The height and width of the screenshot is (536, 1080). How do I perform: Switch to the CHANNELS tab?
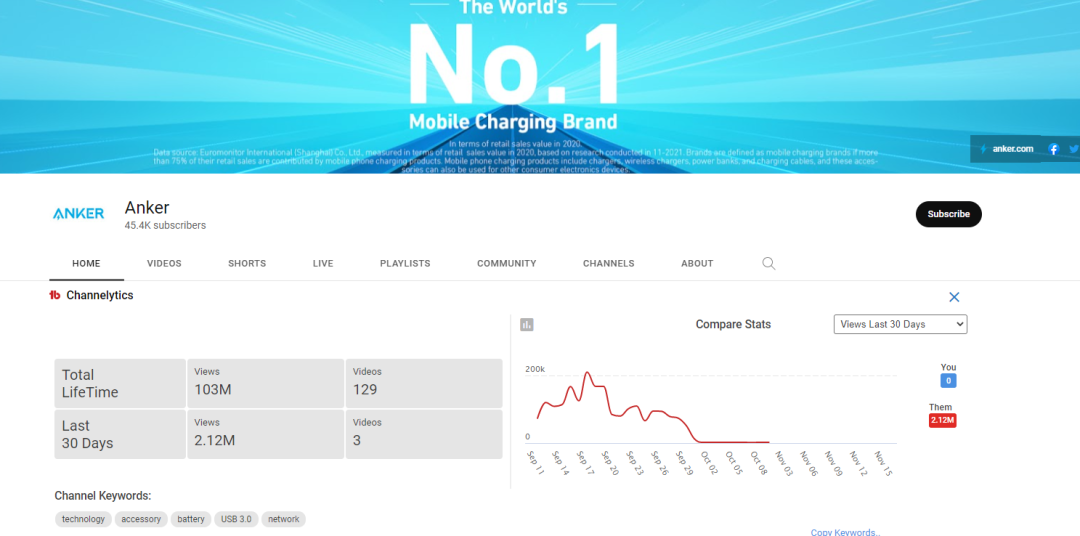608,263
